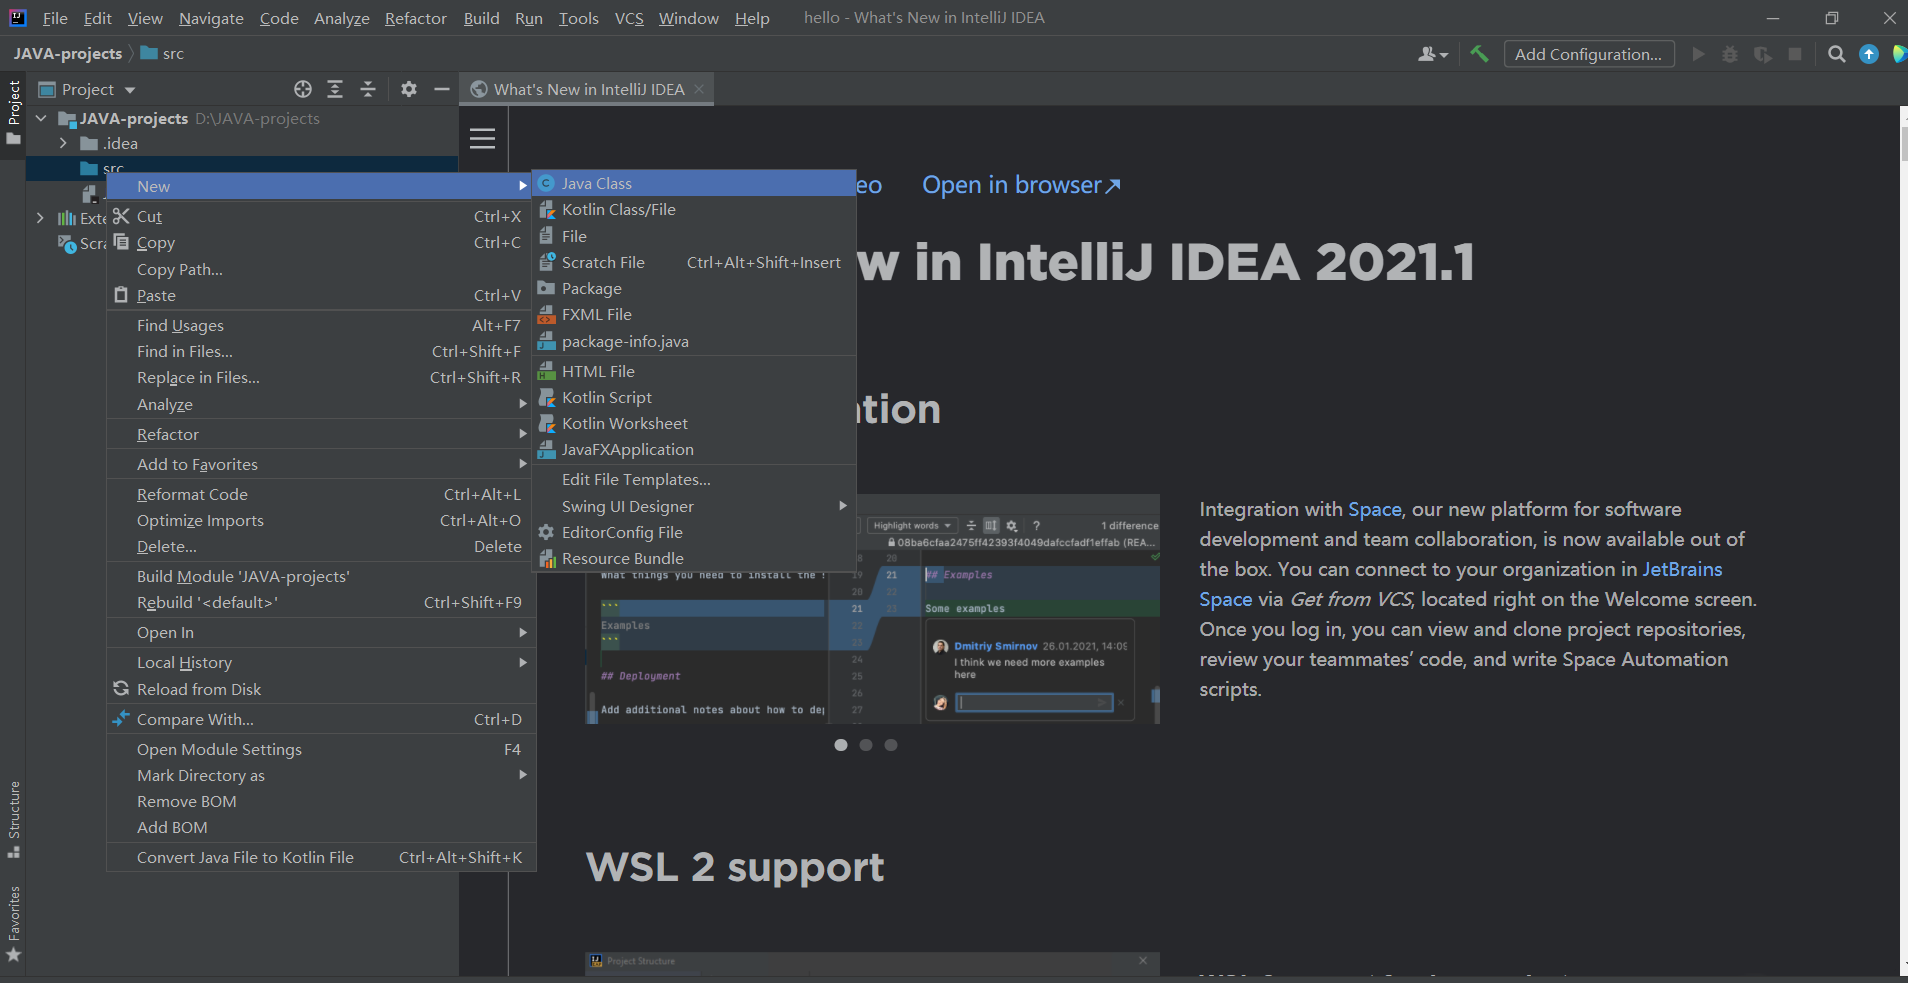The height and width of the screenshot is (983, 1908).
Task: Choose Kotlin Worksheet in New submenu
Action: tap(694, 423)
